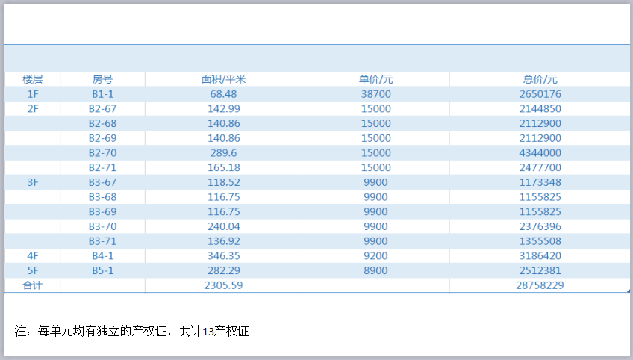
Task: Click the 2112900 total in row B2-69
Action: pyautogui.click(x=540, y=138)
